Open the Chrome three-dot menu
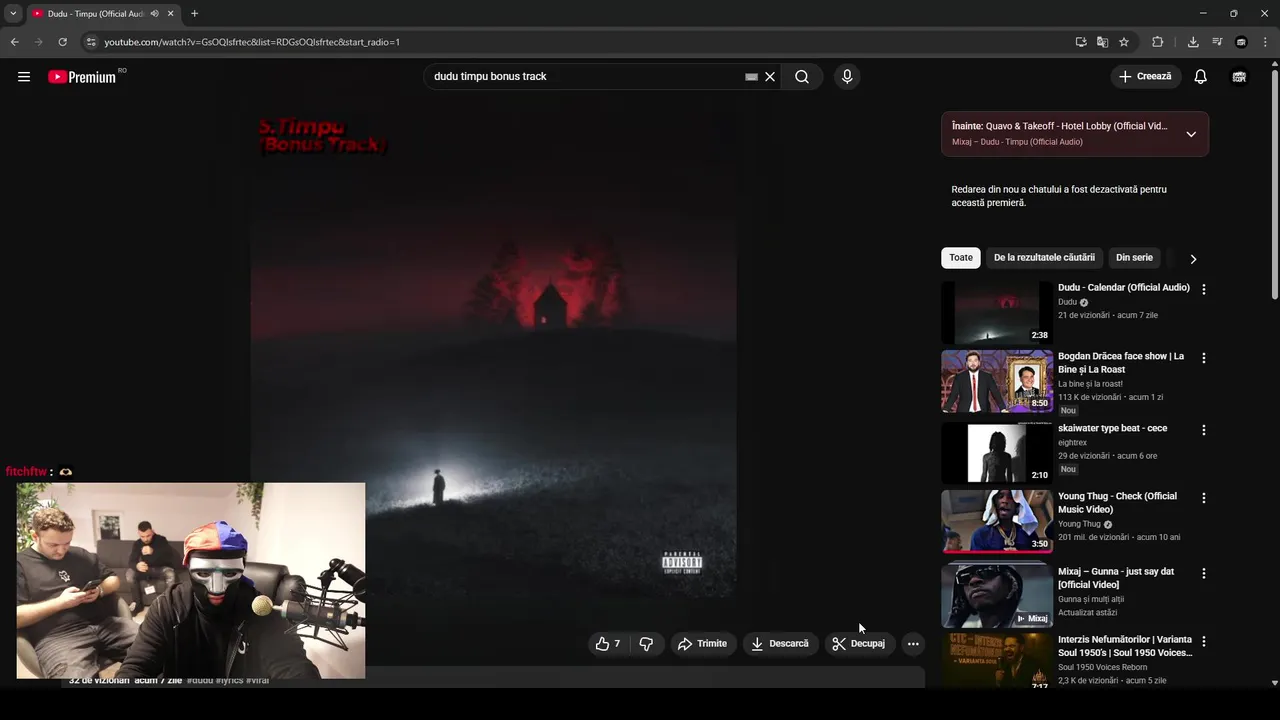Viewport: 1280px width, 720px height. pyautogui.click(x=1266, y=42)
